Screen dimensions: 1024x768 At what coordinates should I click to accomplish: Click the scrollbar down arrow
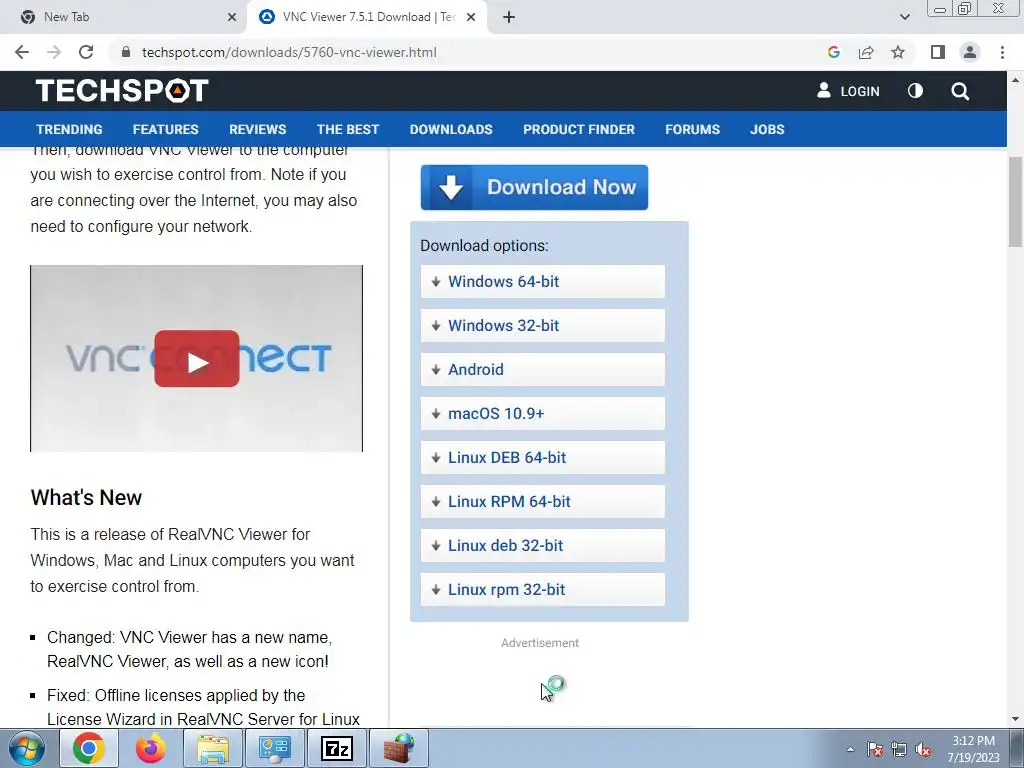[x=1015, y=719]
